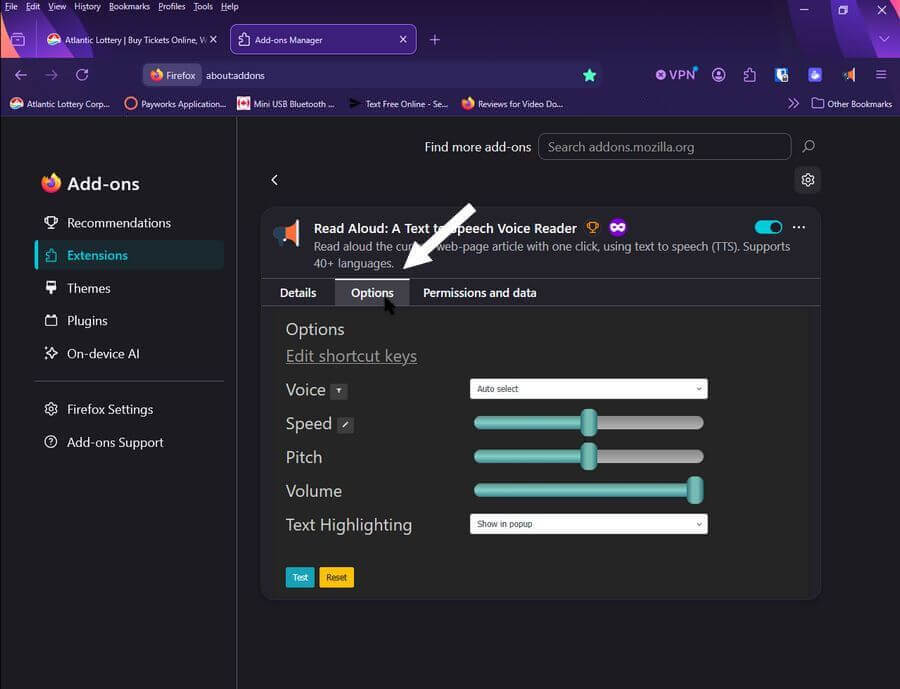Click the recommended trophy badge icon
The image size is (900, 689).
coord(592,228)
